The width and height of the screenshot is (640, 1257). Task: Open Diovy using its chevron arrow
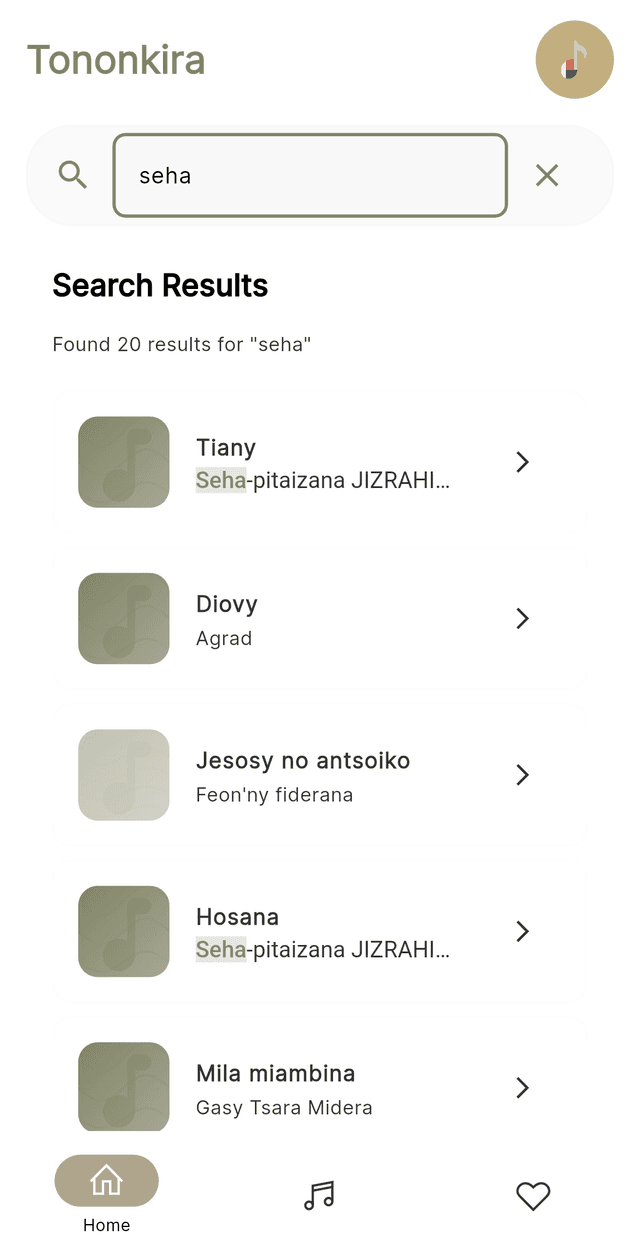pyautogui.click(x=522, y=619)
